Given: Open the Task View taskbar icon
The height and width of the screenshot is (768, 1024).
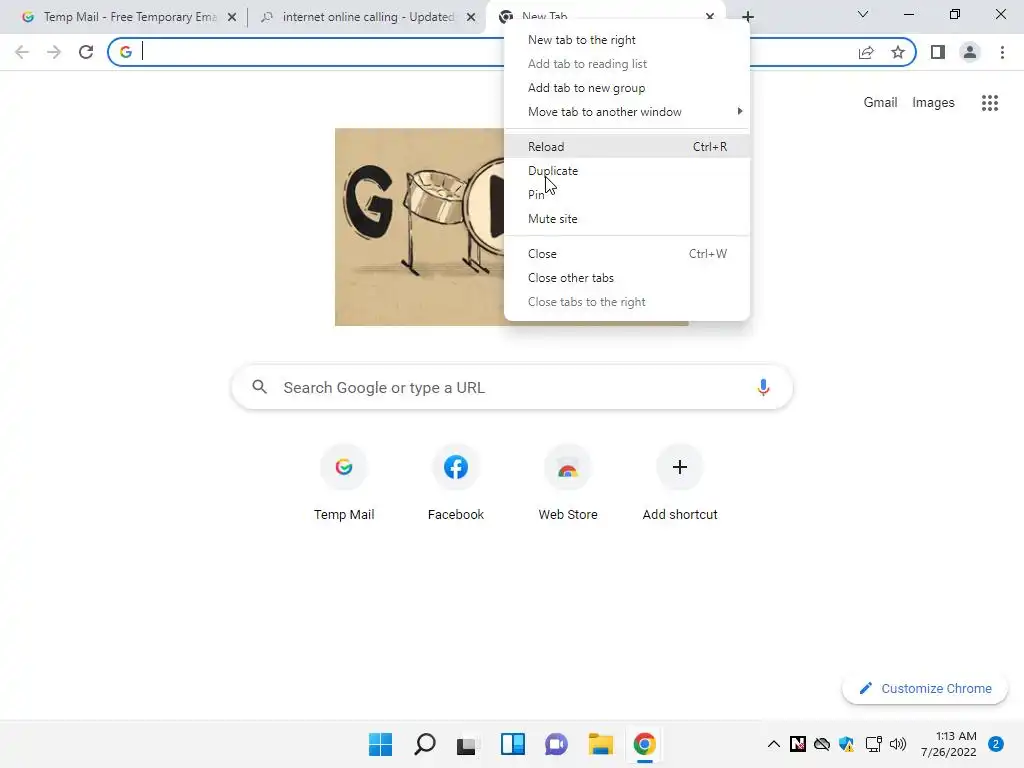Looking at the screenshot, I should (x=467, y=744).
